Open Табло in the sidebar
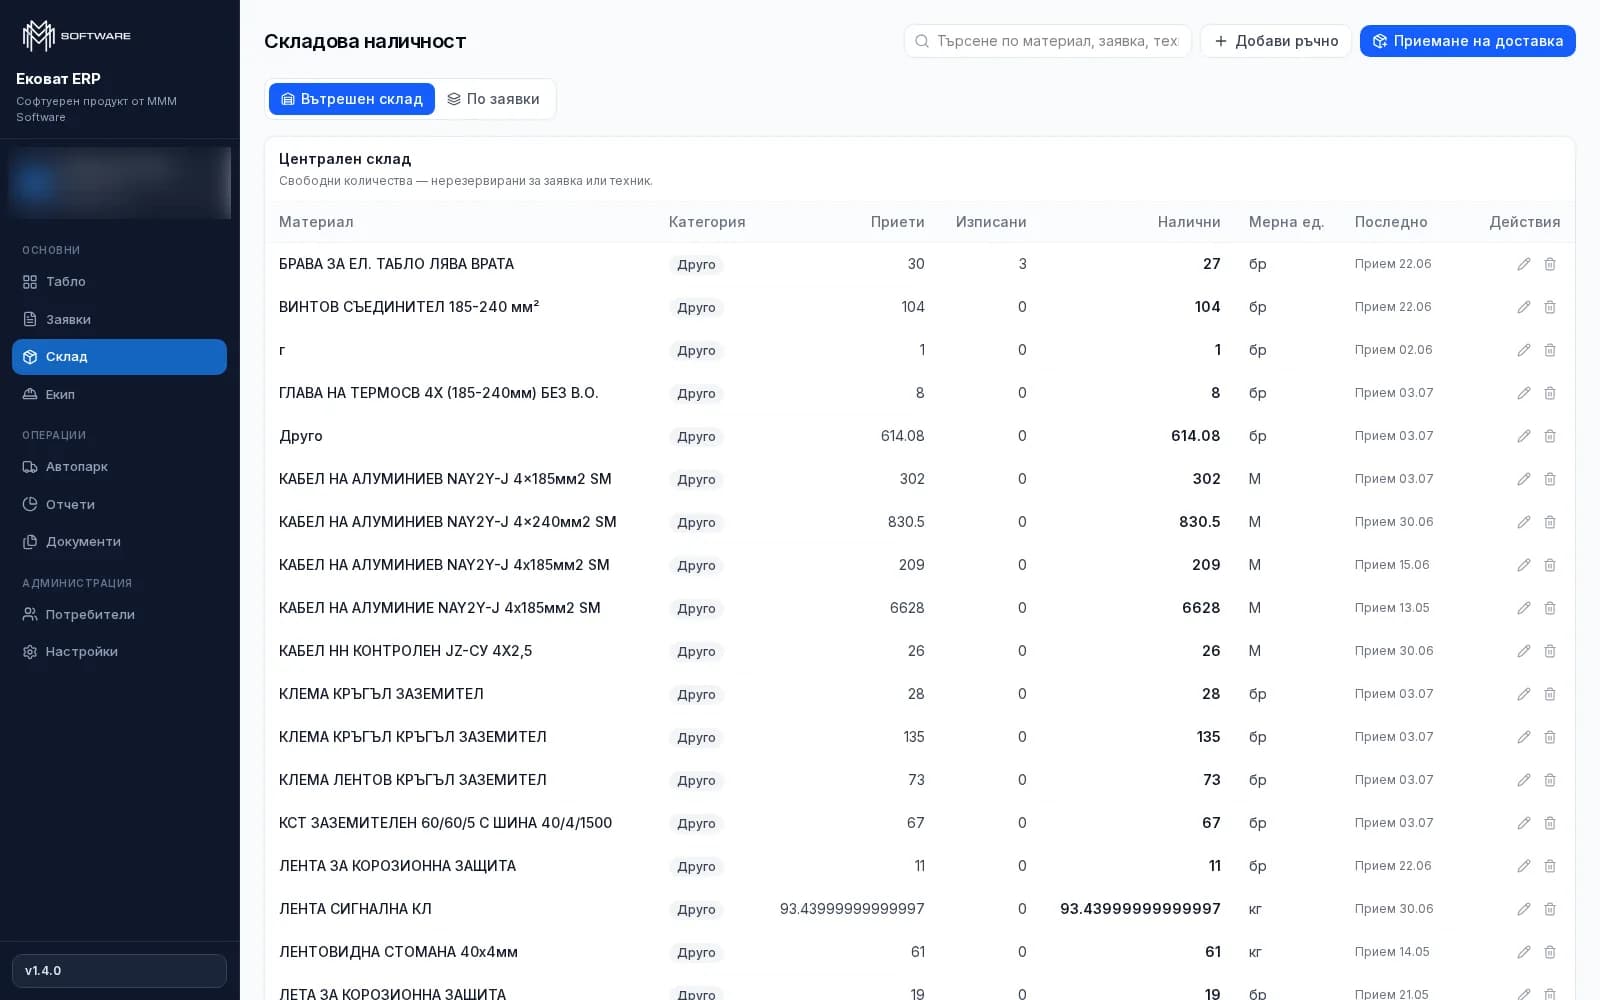This screenshot has width=1600, height=1000. click(x=119, y=282)
